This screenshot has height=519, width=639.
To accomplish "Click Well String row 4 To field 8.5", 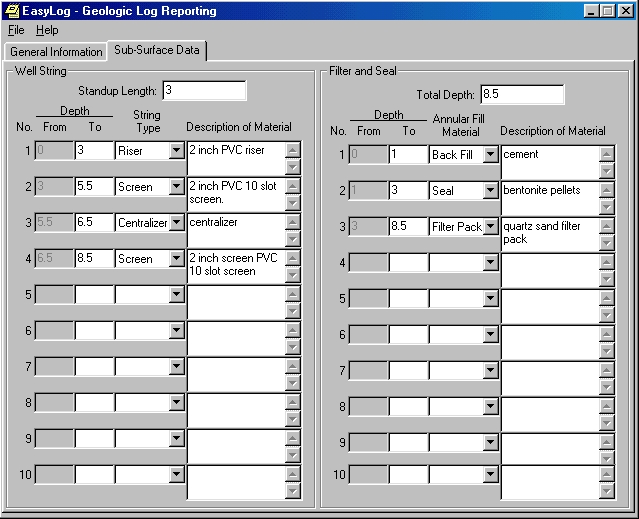I will (95, 258).
